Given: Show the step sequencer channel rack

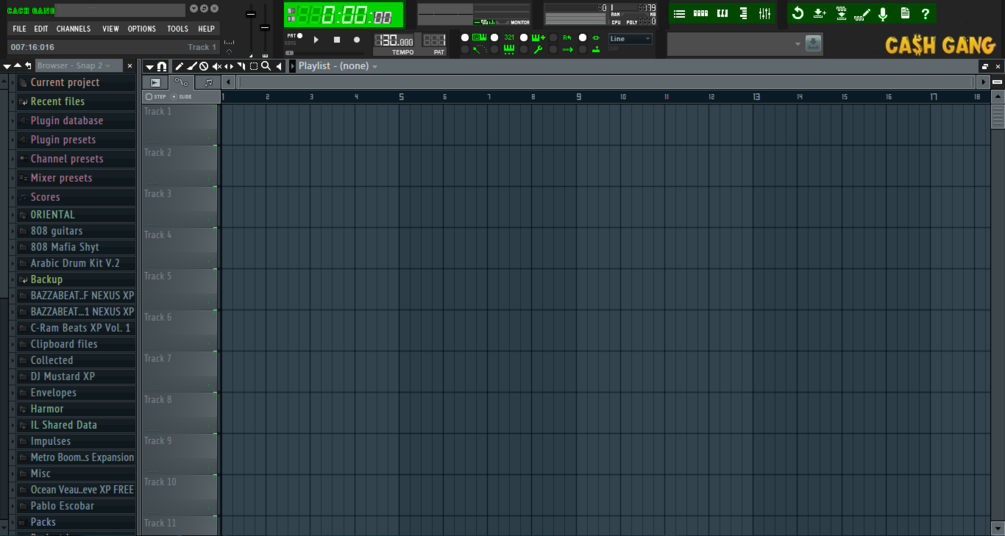Looking at the screenshot, I should (x=701, y=13).
